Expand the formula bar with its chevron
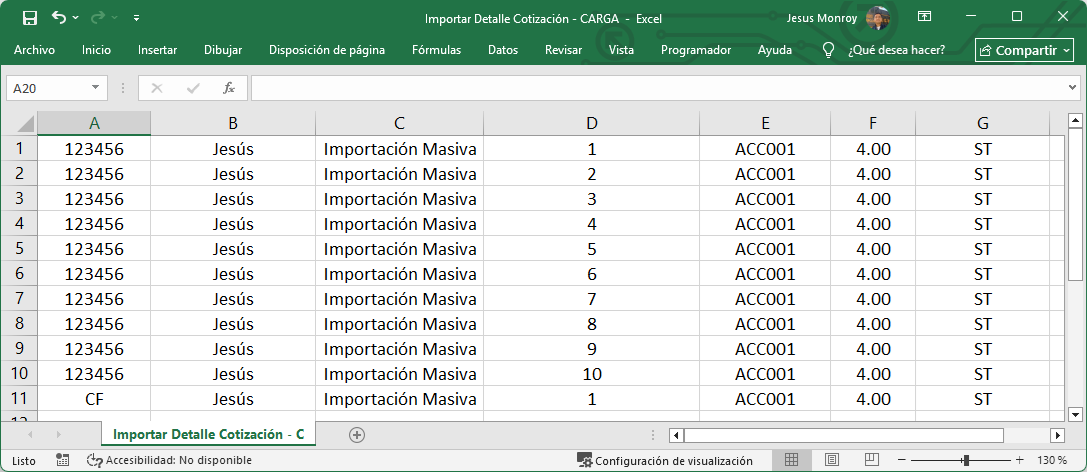Image resolution: width=1087 pixels, height=472 pixels. pos(1073,88)
